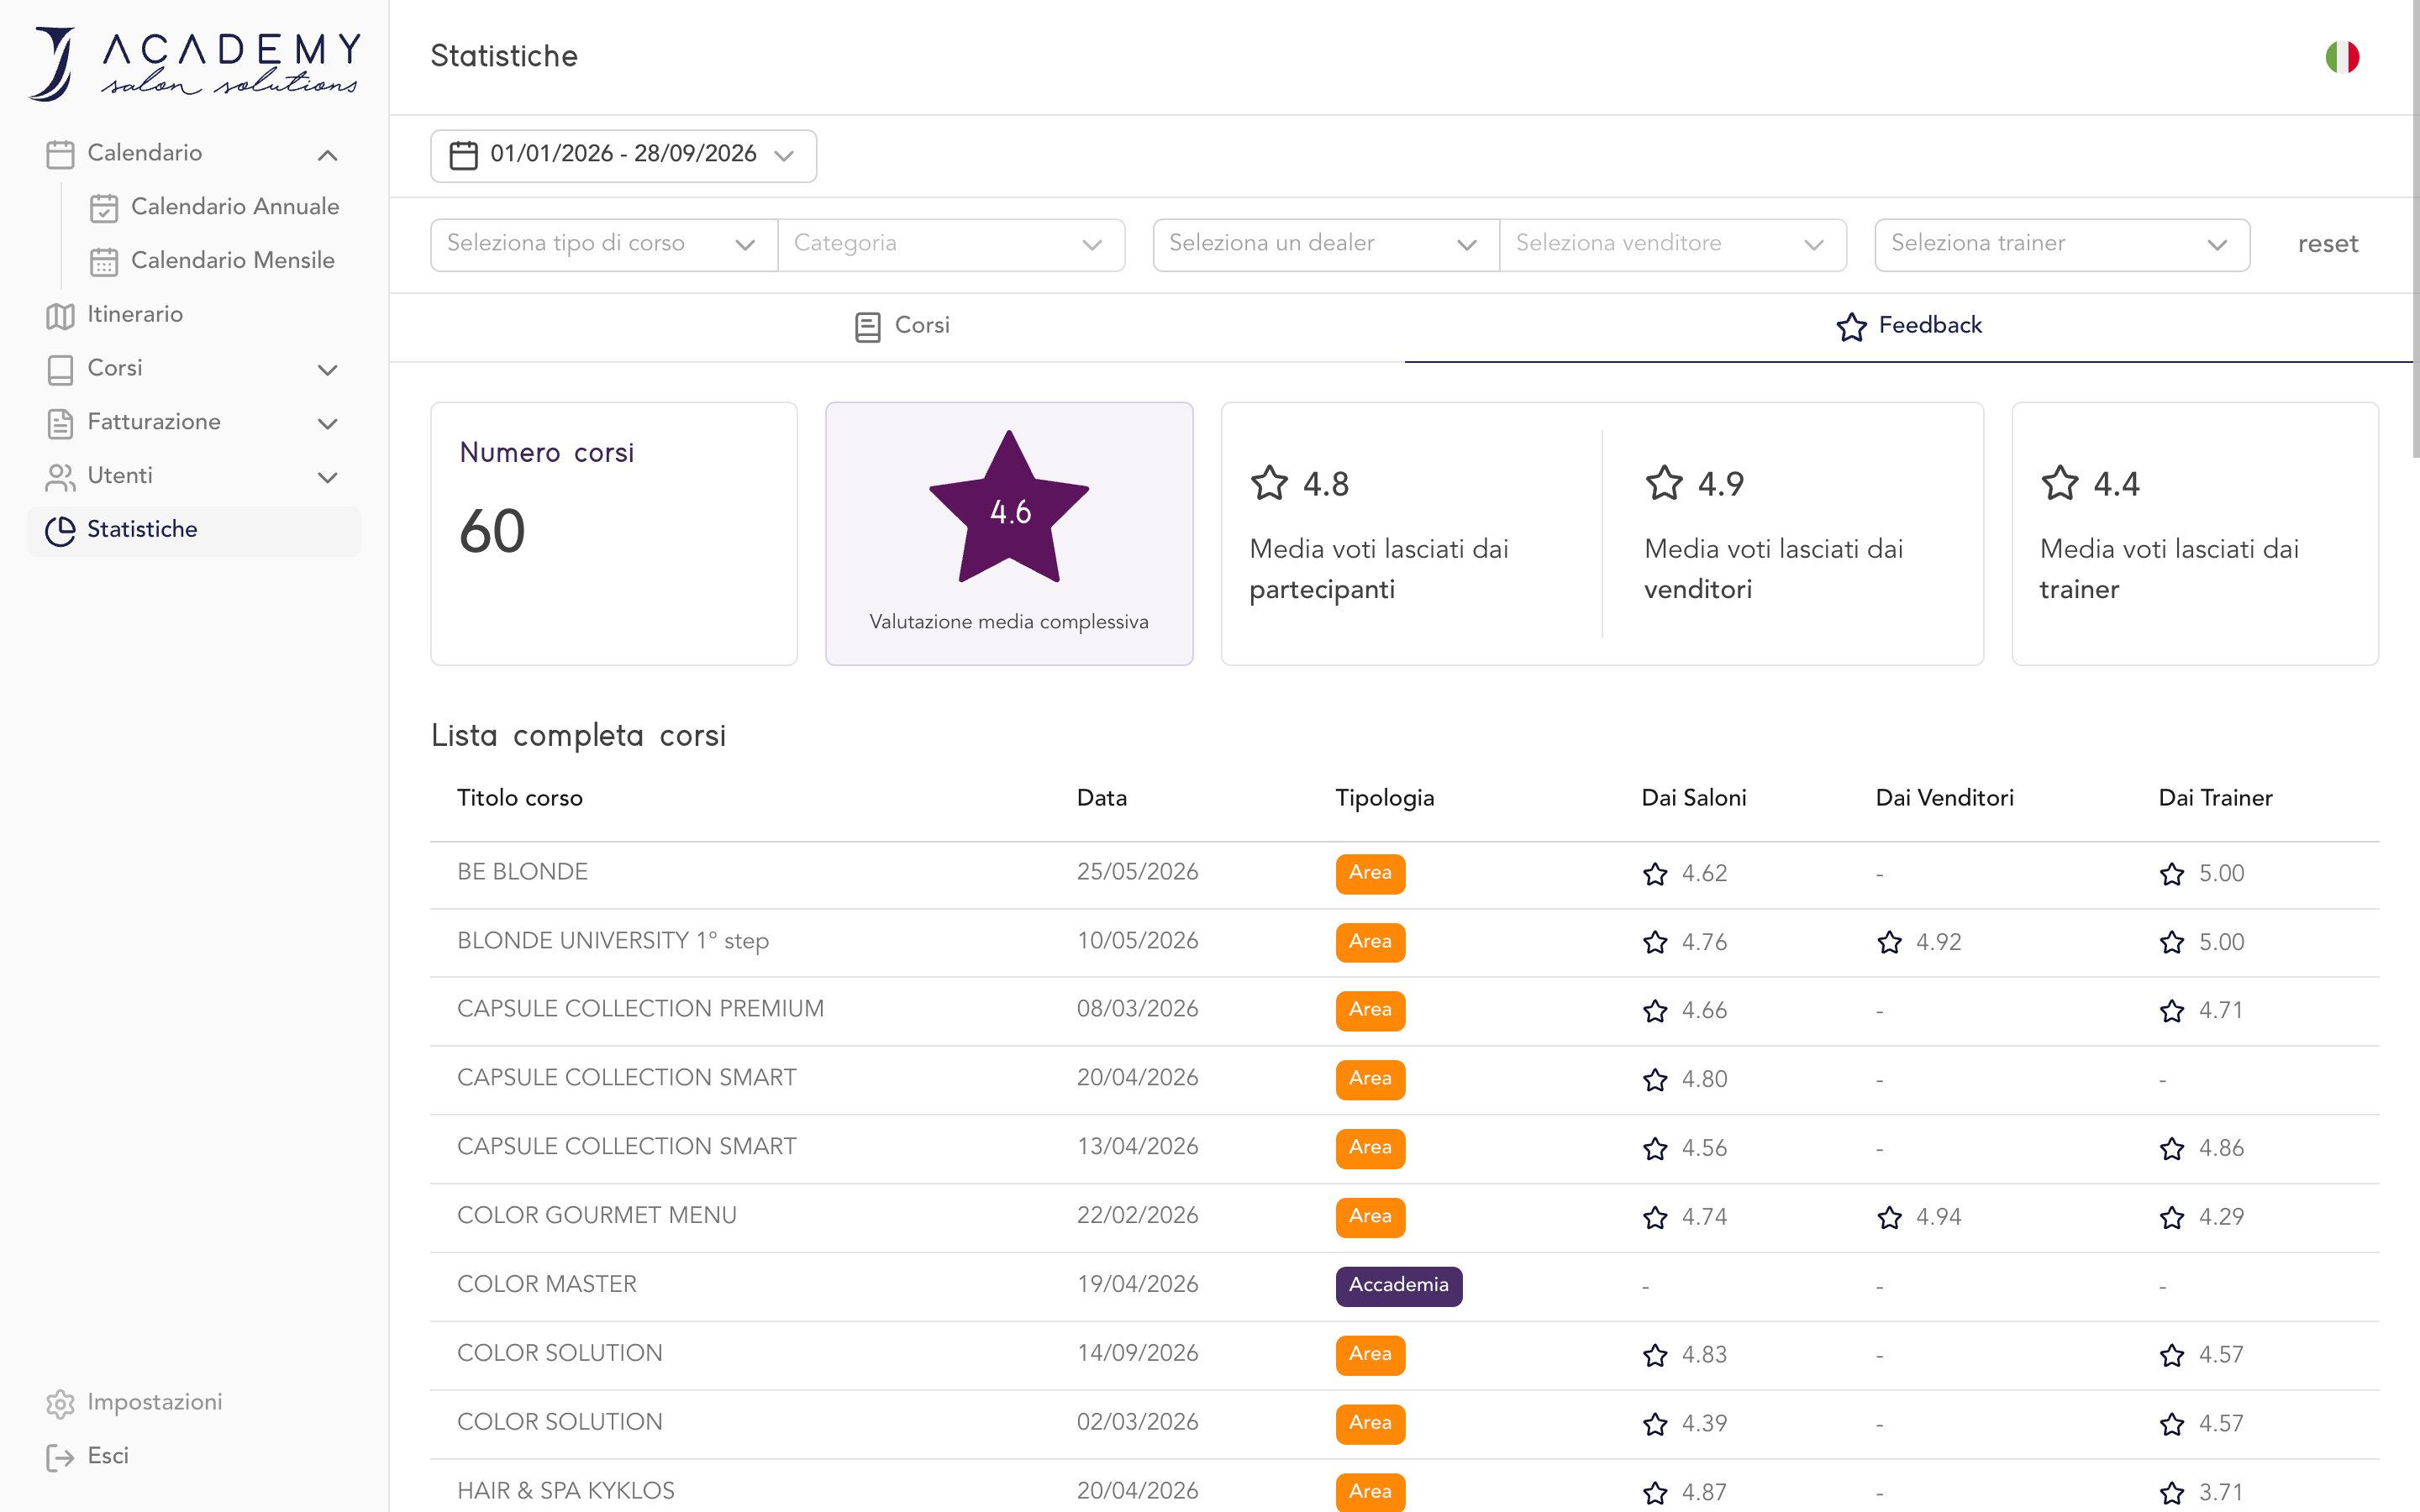Screen dimensions: 2420x1512
Task: Click the BLONDE UNIVERSITY 1° step row title
Action: click(613, 941)
